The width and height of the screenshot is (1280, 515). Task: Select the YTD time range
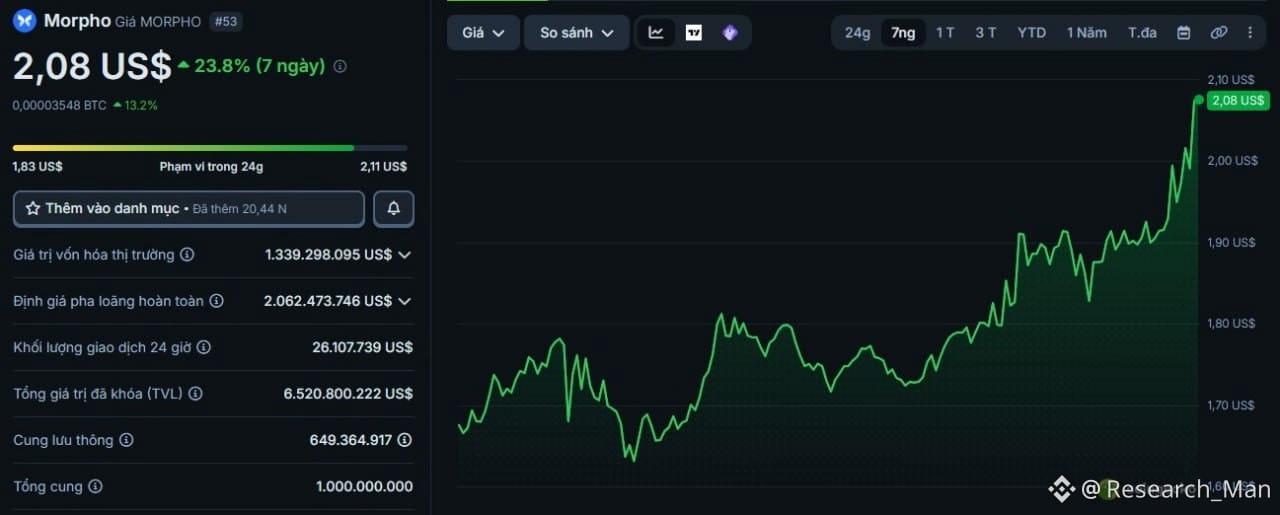(1032, 32)
